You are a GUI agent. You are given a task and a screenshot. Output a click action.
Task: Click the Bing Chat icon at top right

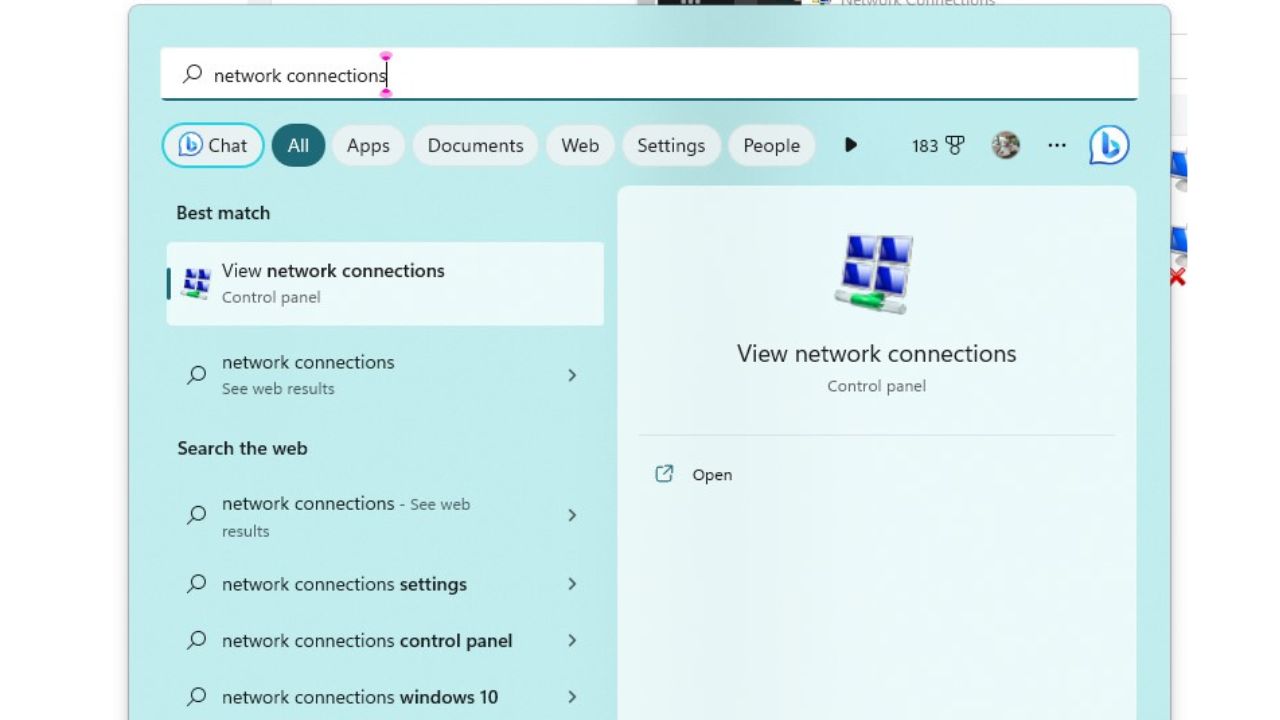click(1108, 145)
